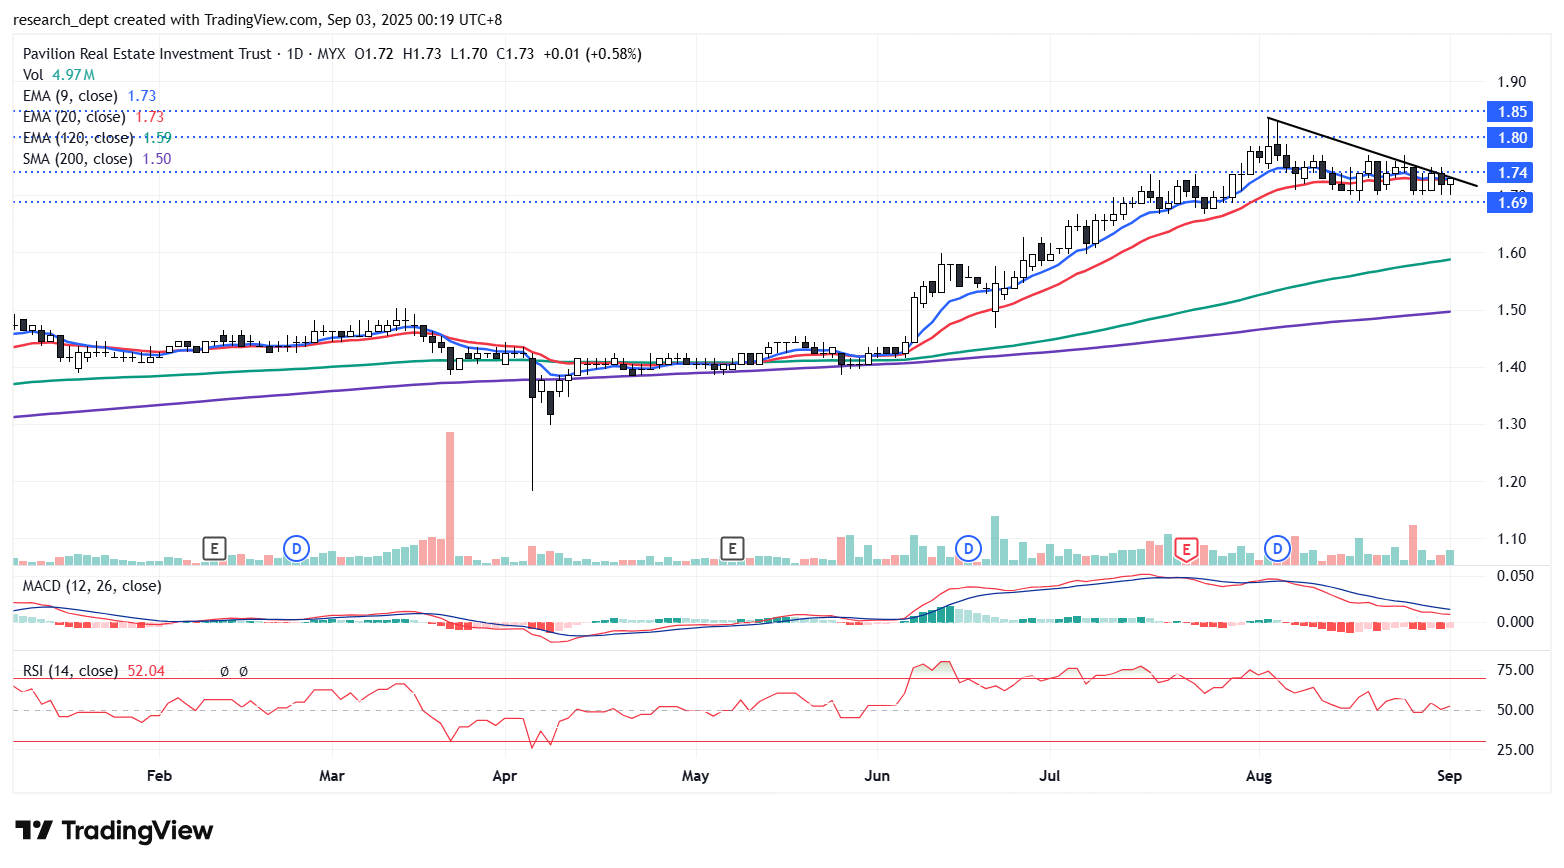Select the 1.74 price label on axis
This screenshot has height=868, width=1564.
click(1511, 173)
